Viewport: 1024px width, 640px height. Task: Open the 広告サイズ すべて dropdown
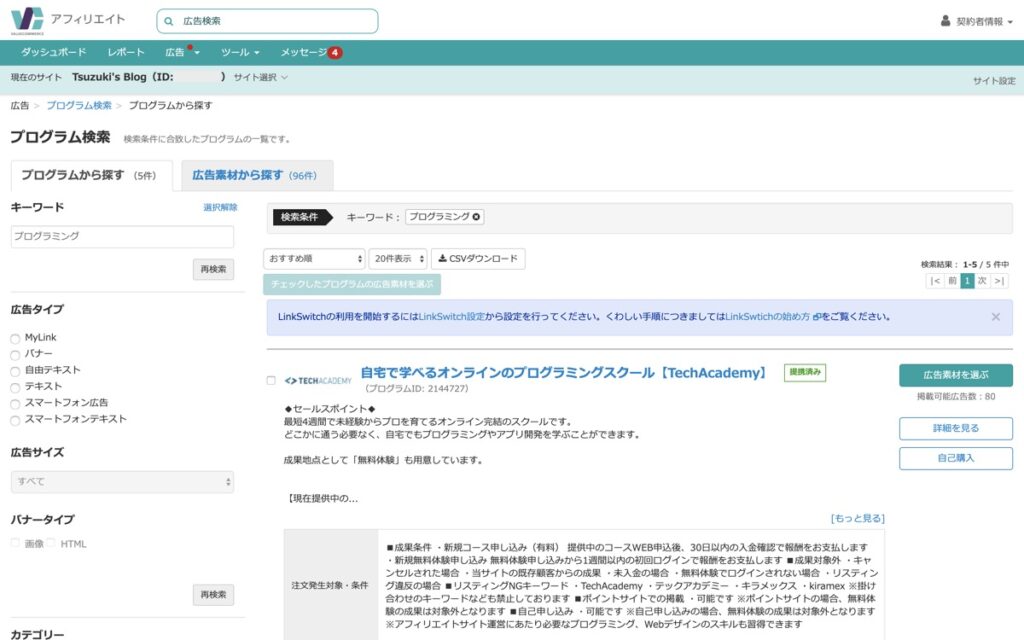pyautogui.click(x=122, y=482)
